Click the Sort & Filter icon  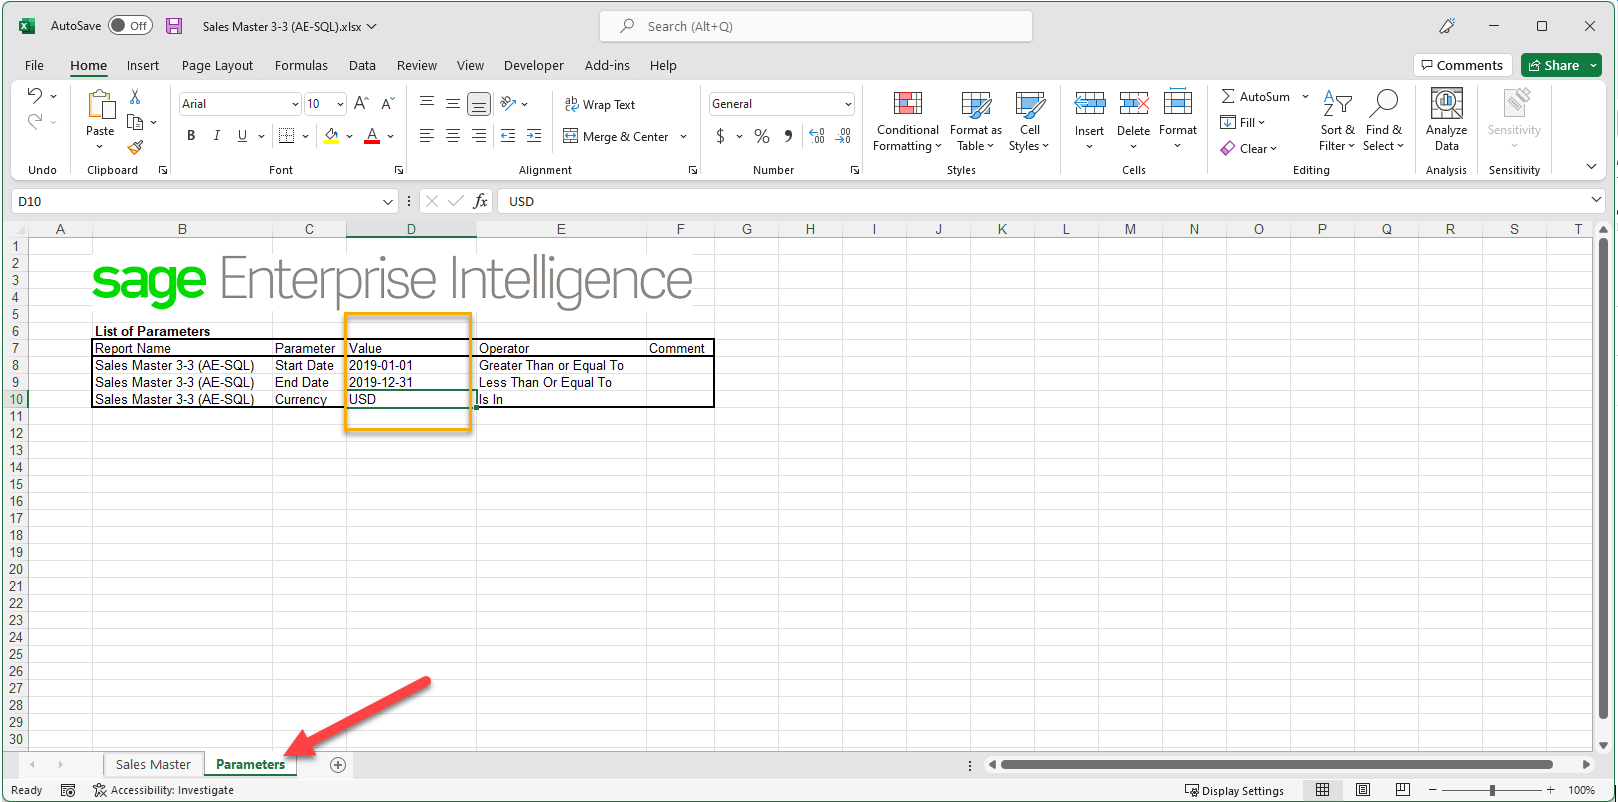tap(1337, 104)
